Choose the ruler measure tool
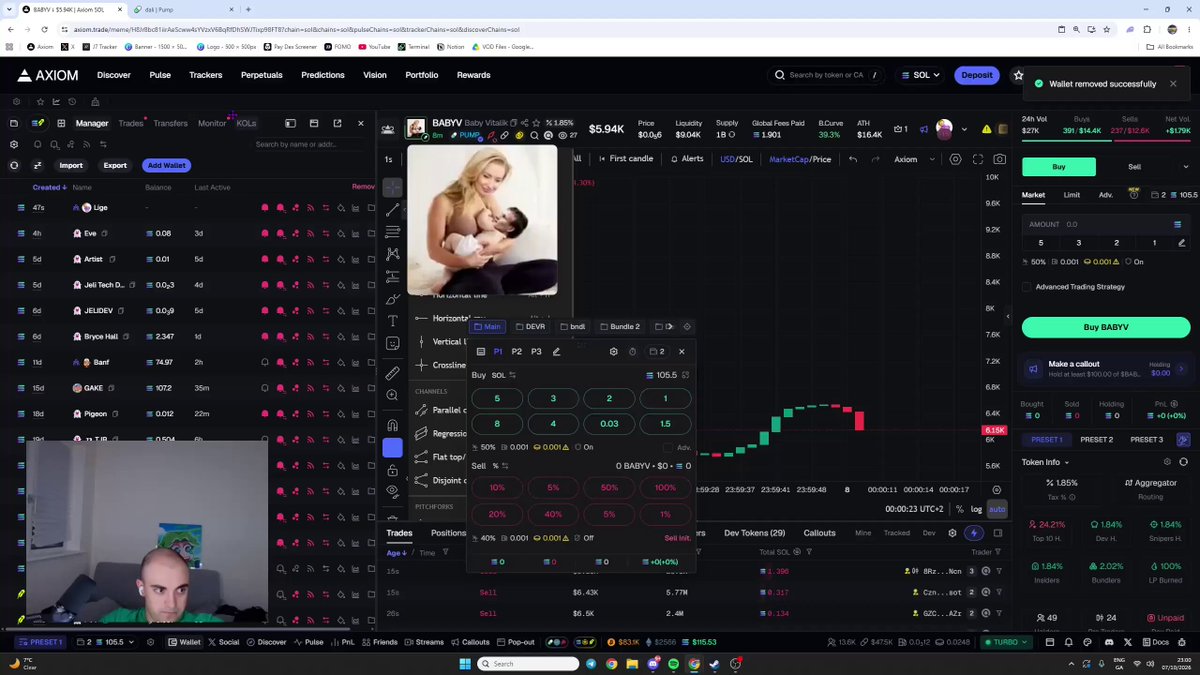 393,373
